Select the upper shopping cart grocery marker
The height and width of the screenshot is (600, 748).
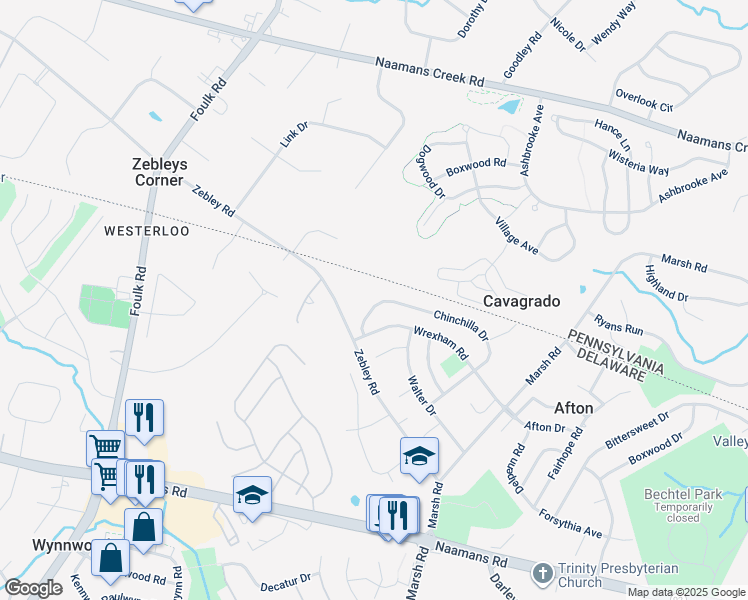tap(105, 447)
